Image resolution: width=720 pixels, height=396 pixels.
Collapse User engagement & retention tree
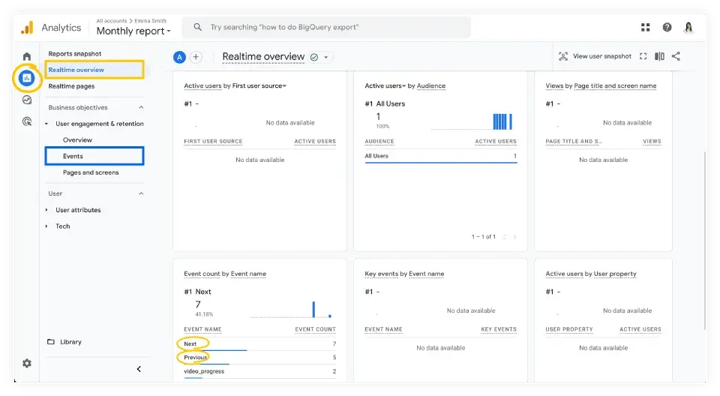coord(46,124)
